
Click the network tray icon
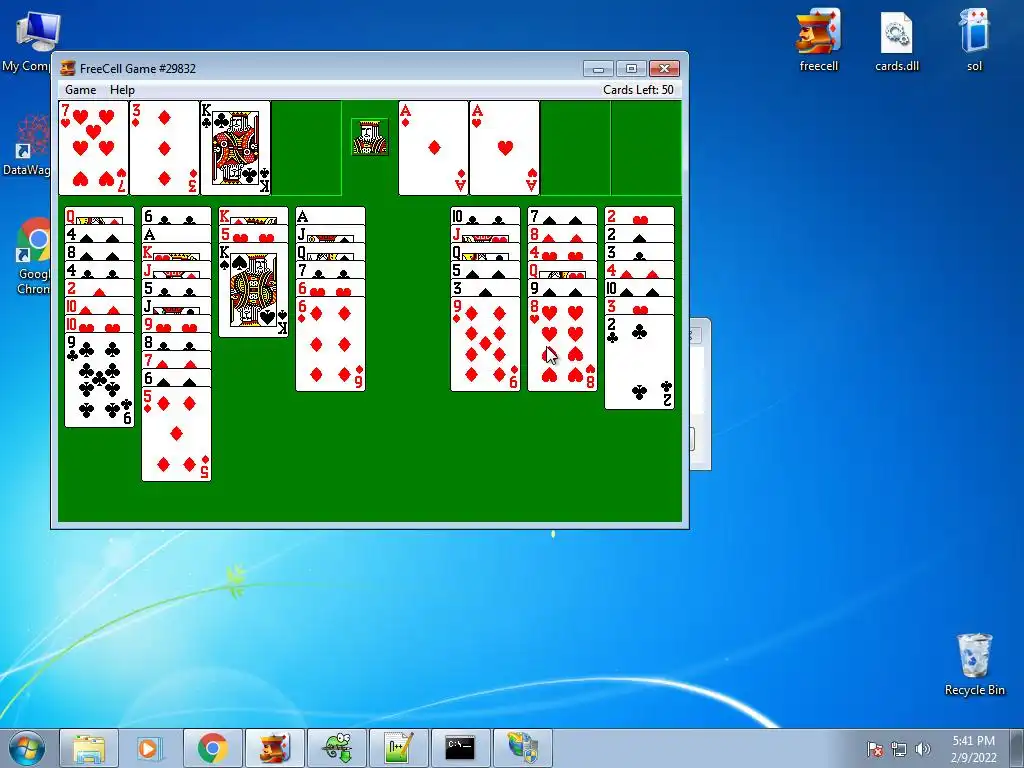(899, 749)
